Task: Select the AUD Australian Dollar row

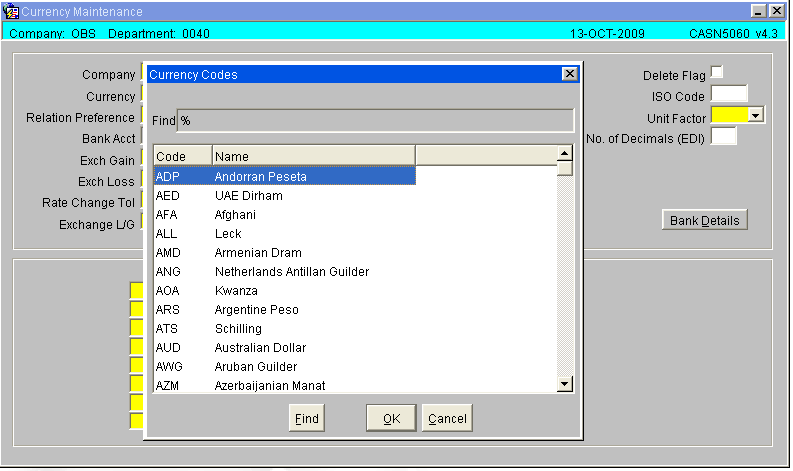Action: pos(285,347)
